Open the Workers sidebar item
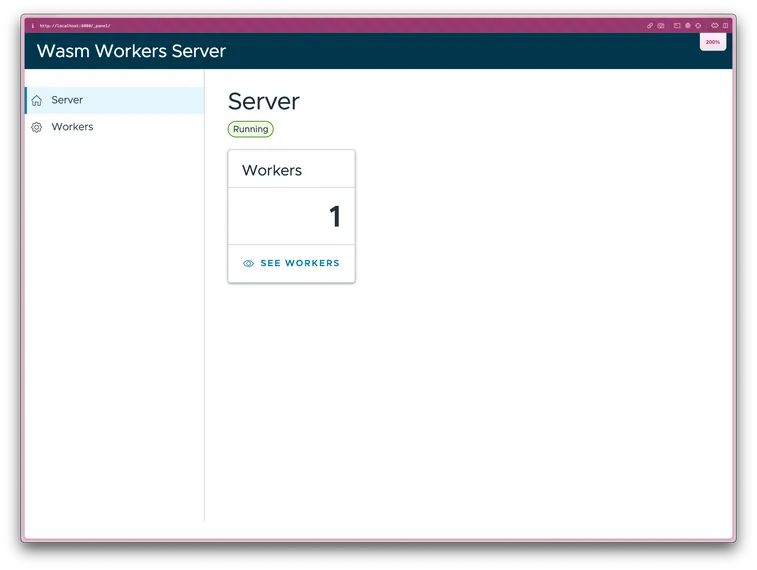The height and width of the screenshot is (570, 757). pyautogui.click(x=72, y=127)
